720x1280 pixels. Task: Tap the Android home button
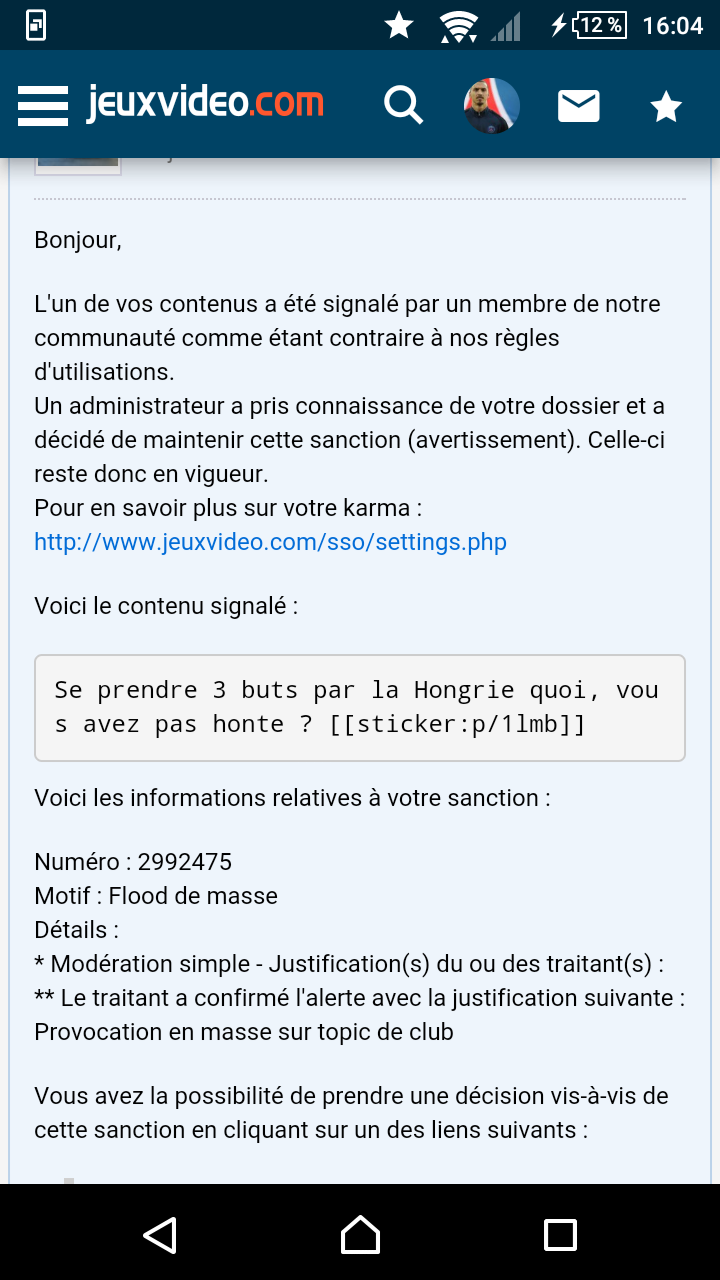coord(360,1234)
